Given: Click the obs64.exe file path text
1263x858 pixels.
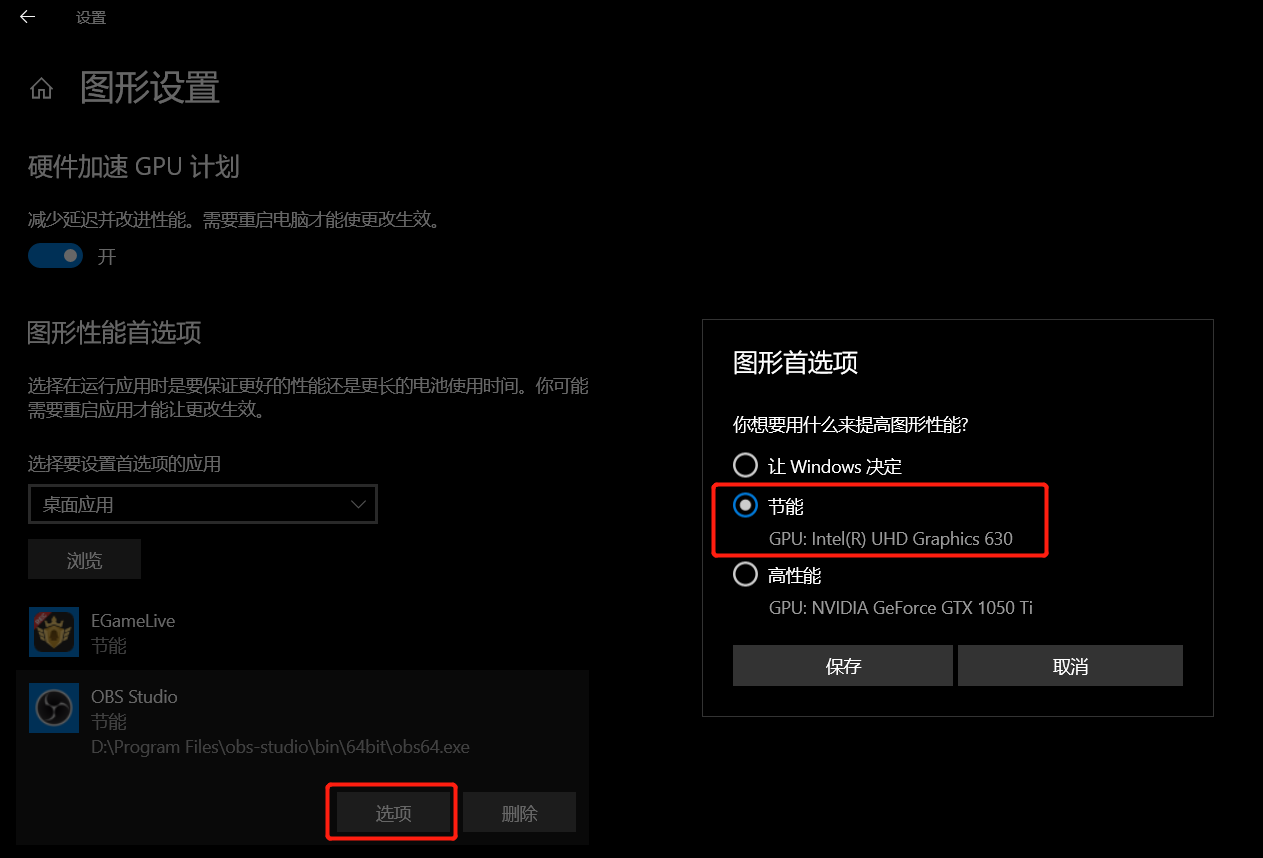Looking at the screenshot, I should (280, 747).
